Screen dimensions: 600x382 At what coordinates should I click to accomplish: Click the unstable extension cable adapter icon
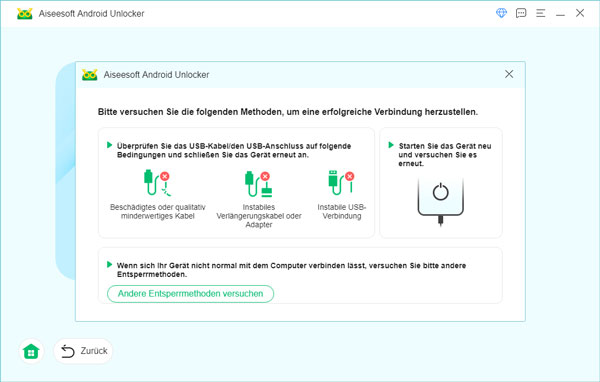tap(259, 184)
